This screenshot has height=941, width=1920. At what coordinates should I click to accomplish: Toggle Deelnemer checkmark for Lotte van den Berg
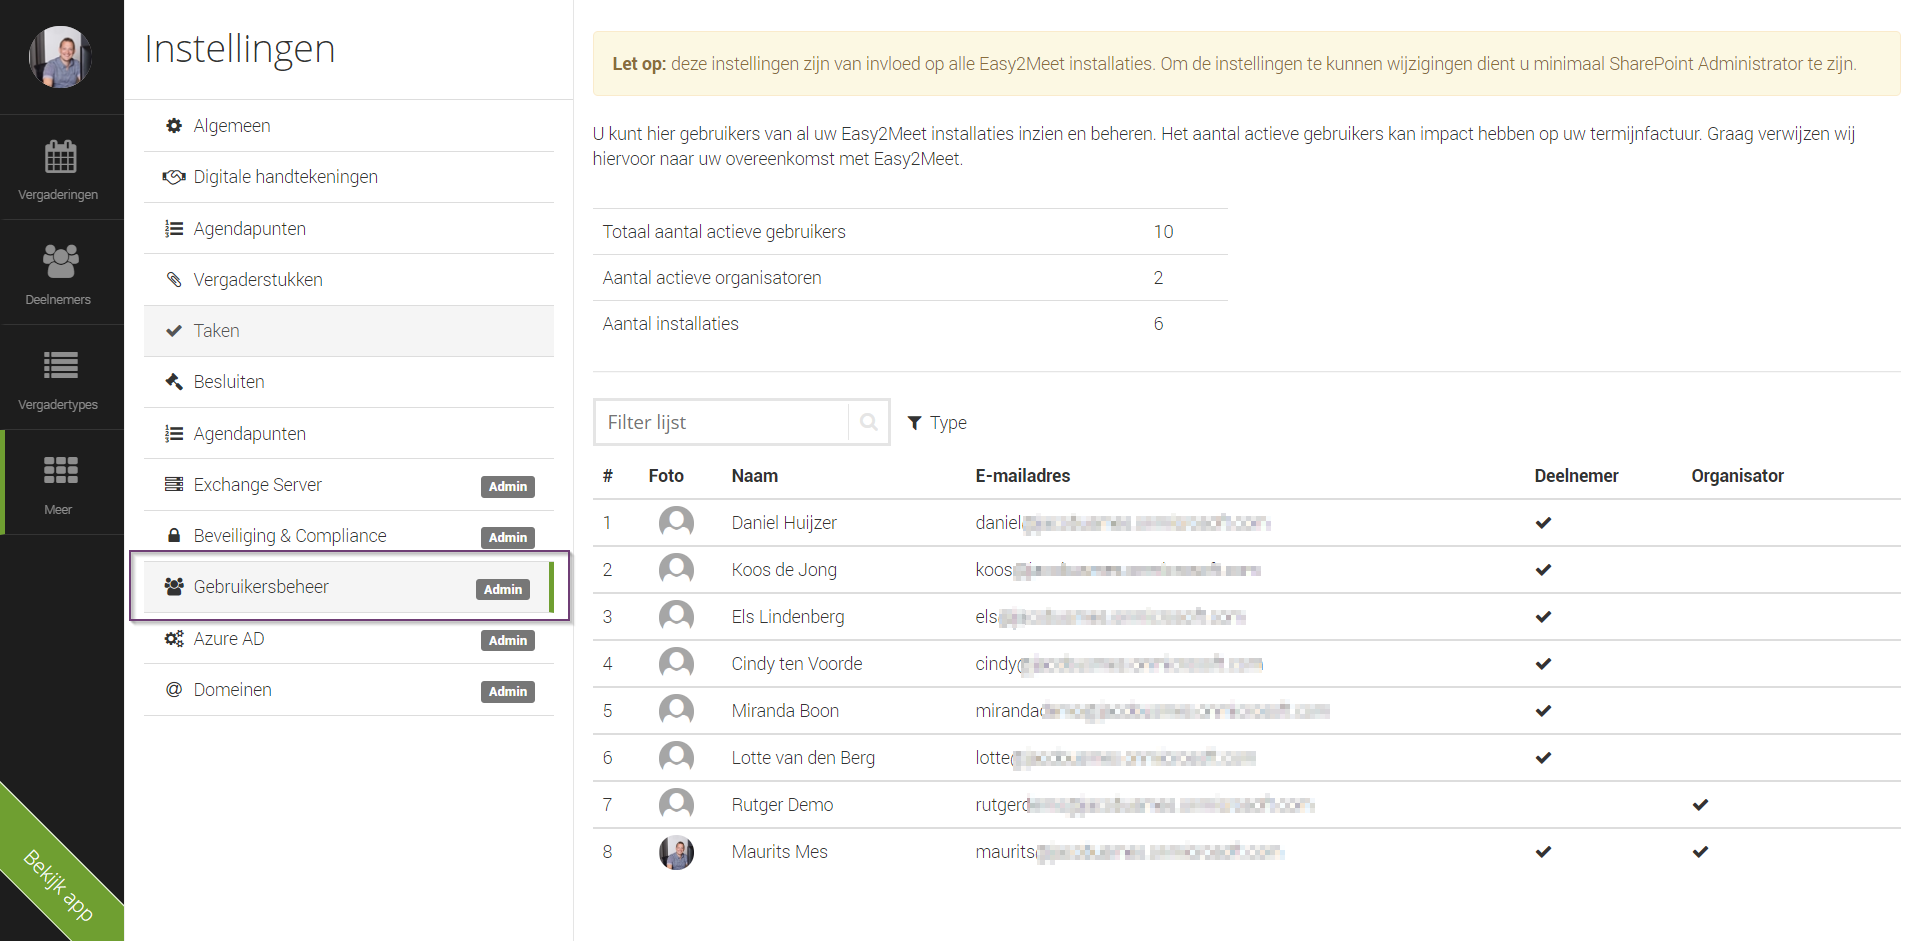tap(1543, 758)
